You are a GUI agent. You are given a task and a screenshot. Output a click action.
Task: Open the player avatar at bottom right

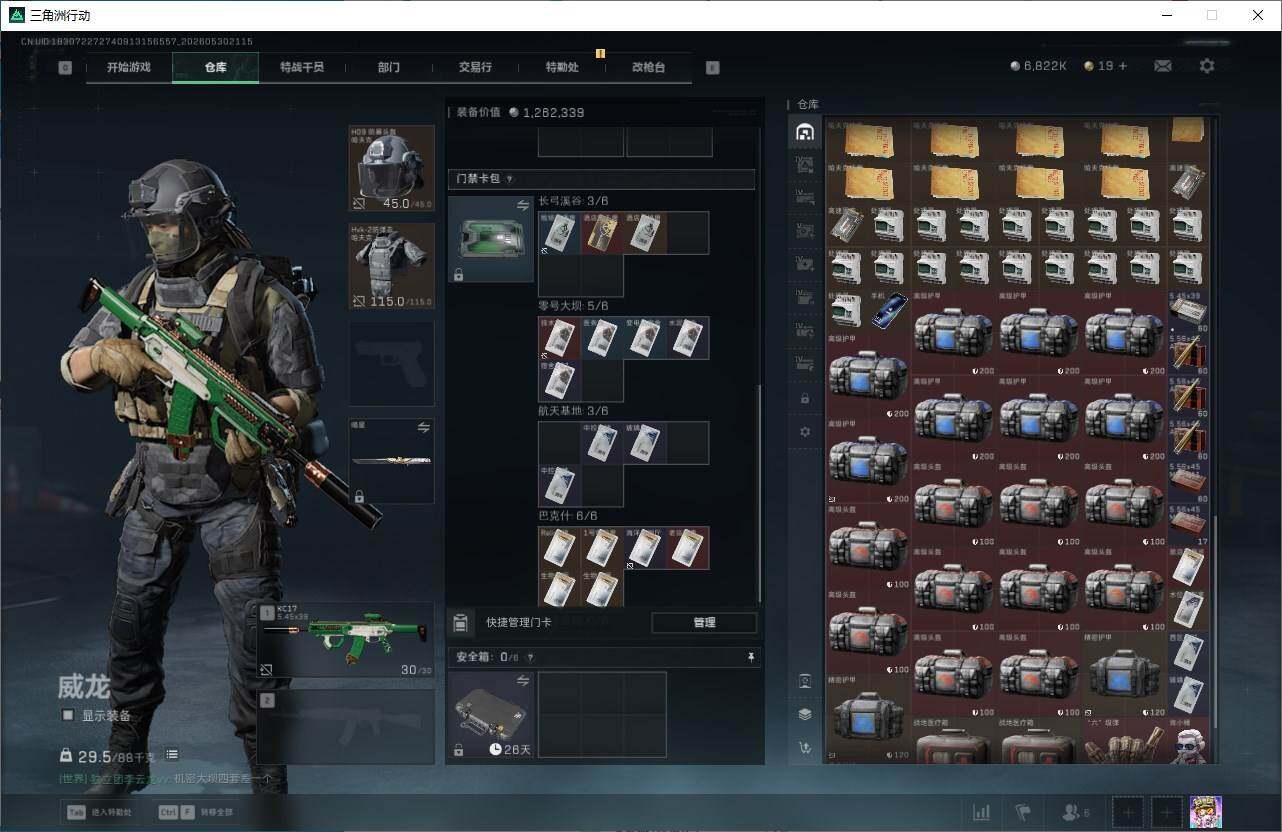1205,812
